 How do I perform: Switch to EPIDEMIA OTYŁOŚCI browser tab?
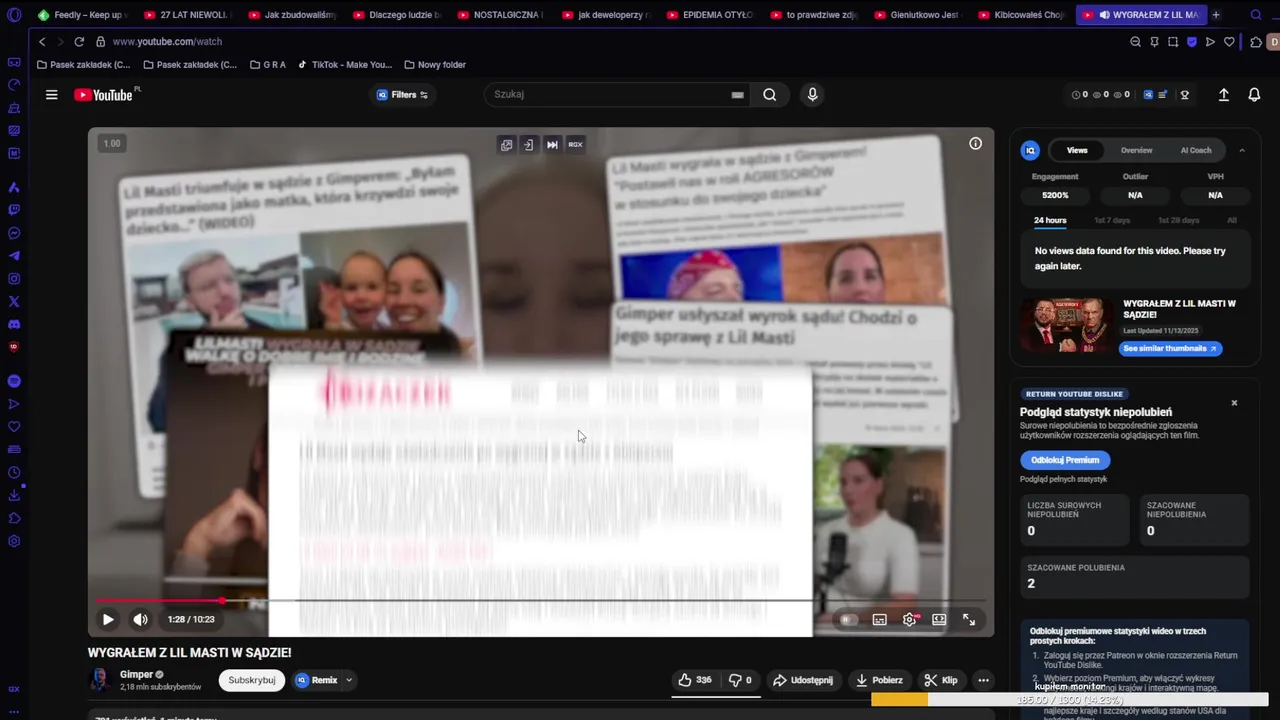click(x=709, y=15)
